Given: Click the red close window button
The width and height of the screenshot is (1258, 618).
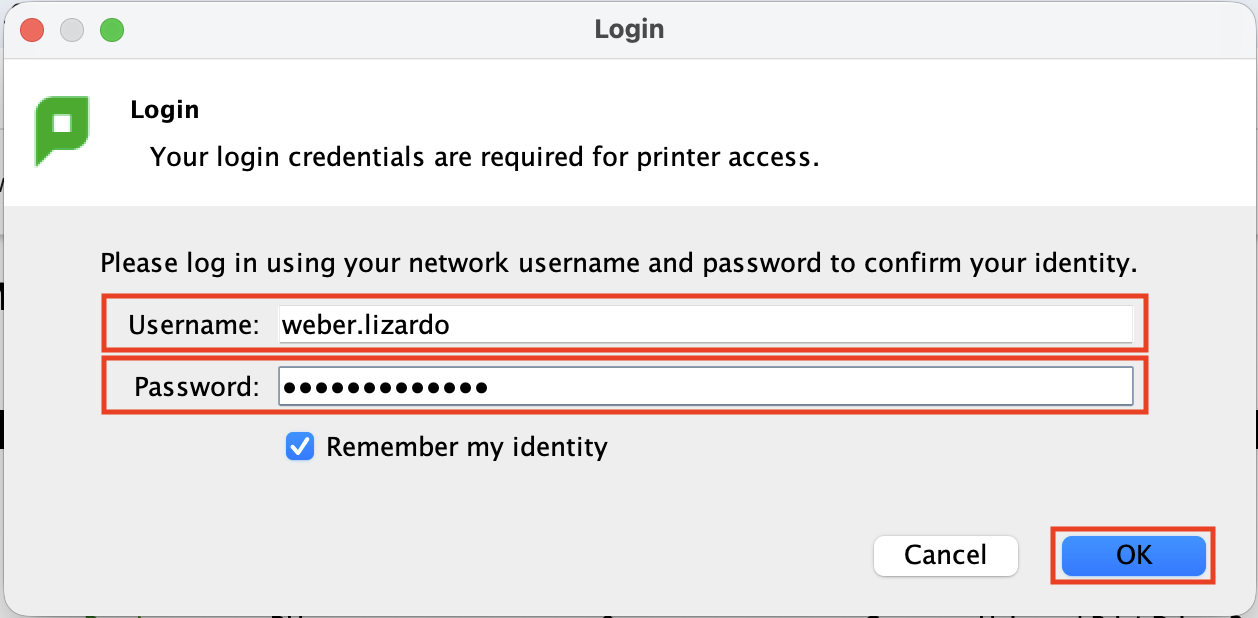Looking at the screenshot, I should tap(32, 30).
